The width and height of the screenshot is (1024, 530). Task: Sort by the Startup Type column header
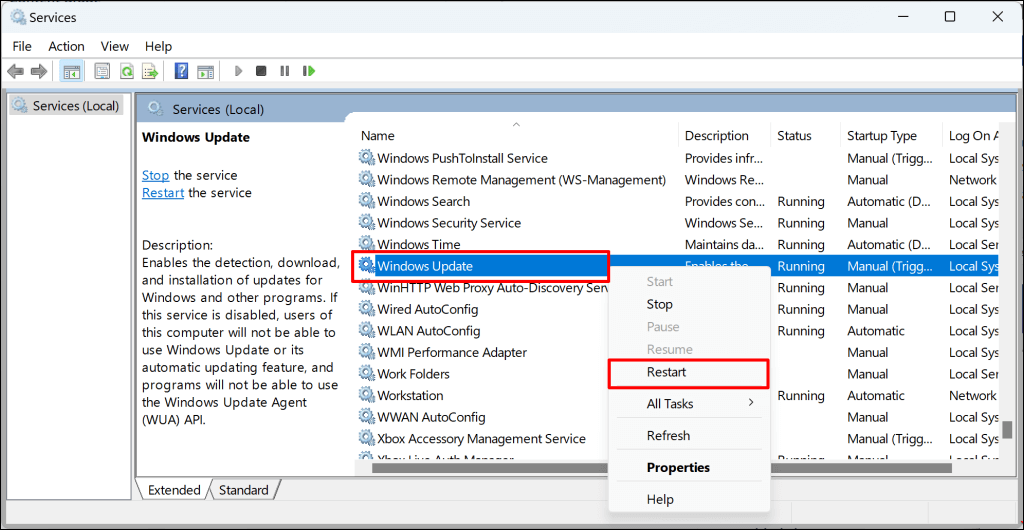891,136
